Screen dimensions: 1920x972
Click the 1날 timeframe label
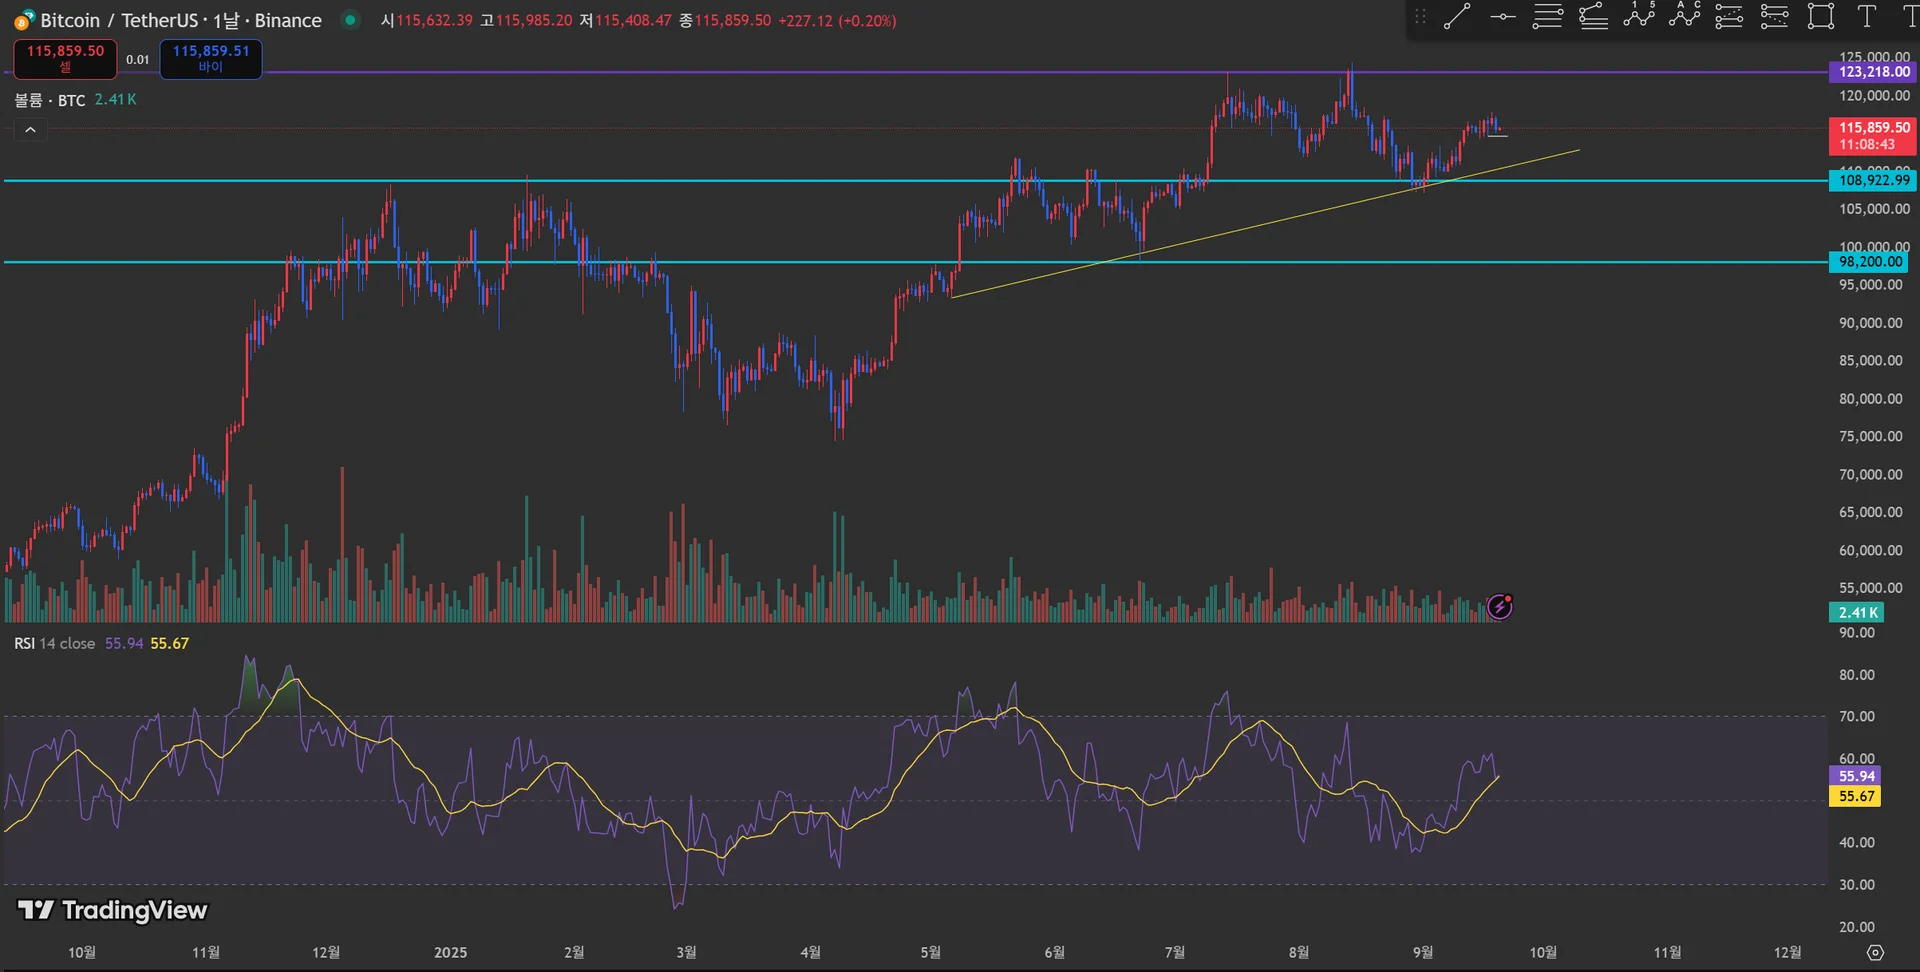click(226, 20)
